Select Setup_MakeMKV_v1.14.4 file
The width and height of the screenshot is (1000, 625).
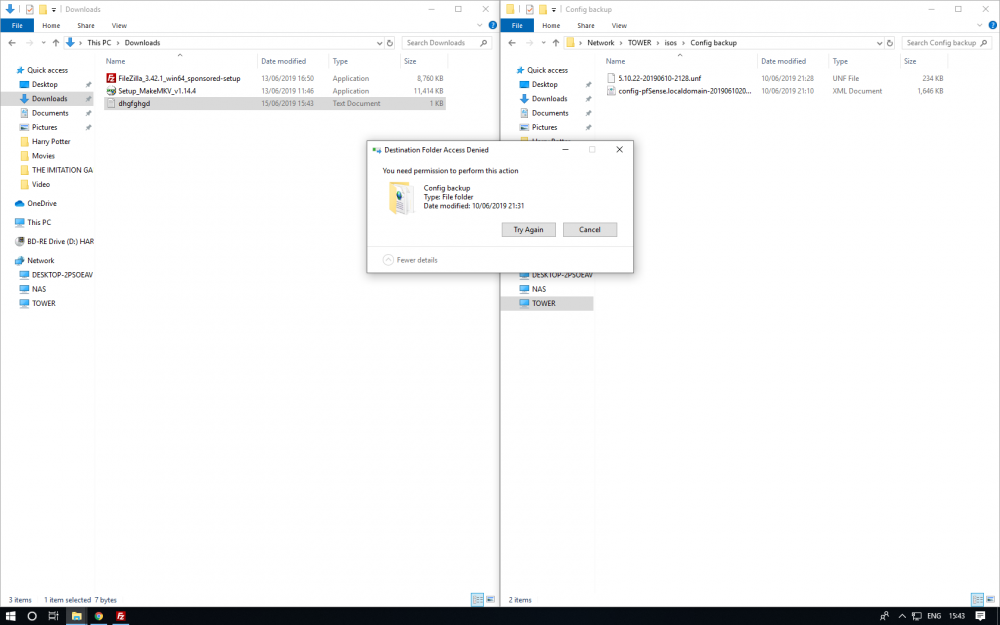(275, 91)
